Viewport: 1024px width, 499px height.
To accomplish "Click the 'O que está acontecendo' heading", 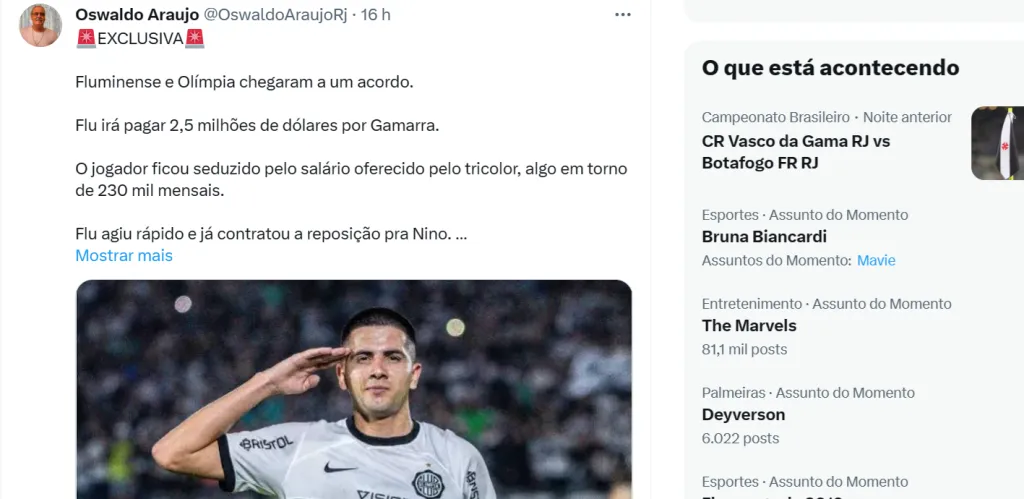I will [x=830, y=68].
